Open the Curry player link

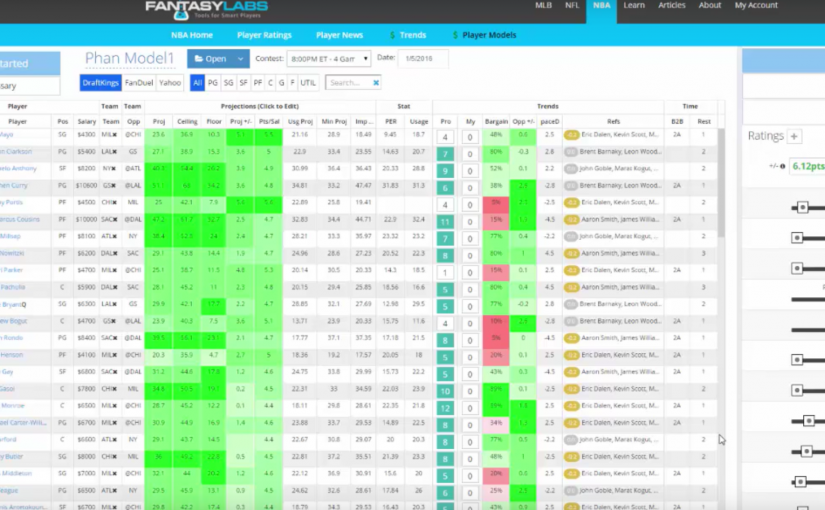pos(14,185)
